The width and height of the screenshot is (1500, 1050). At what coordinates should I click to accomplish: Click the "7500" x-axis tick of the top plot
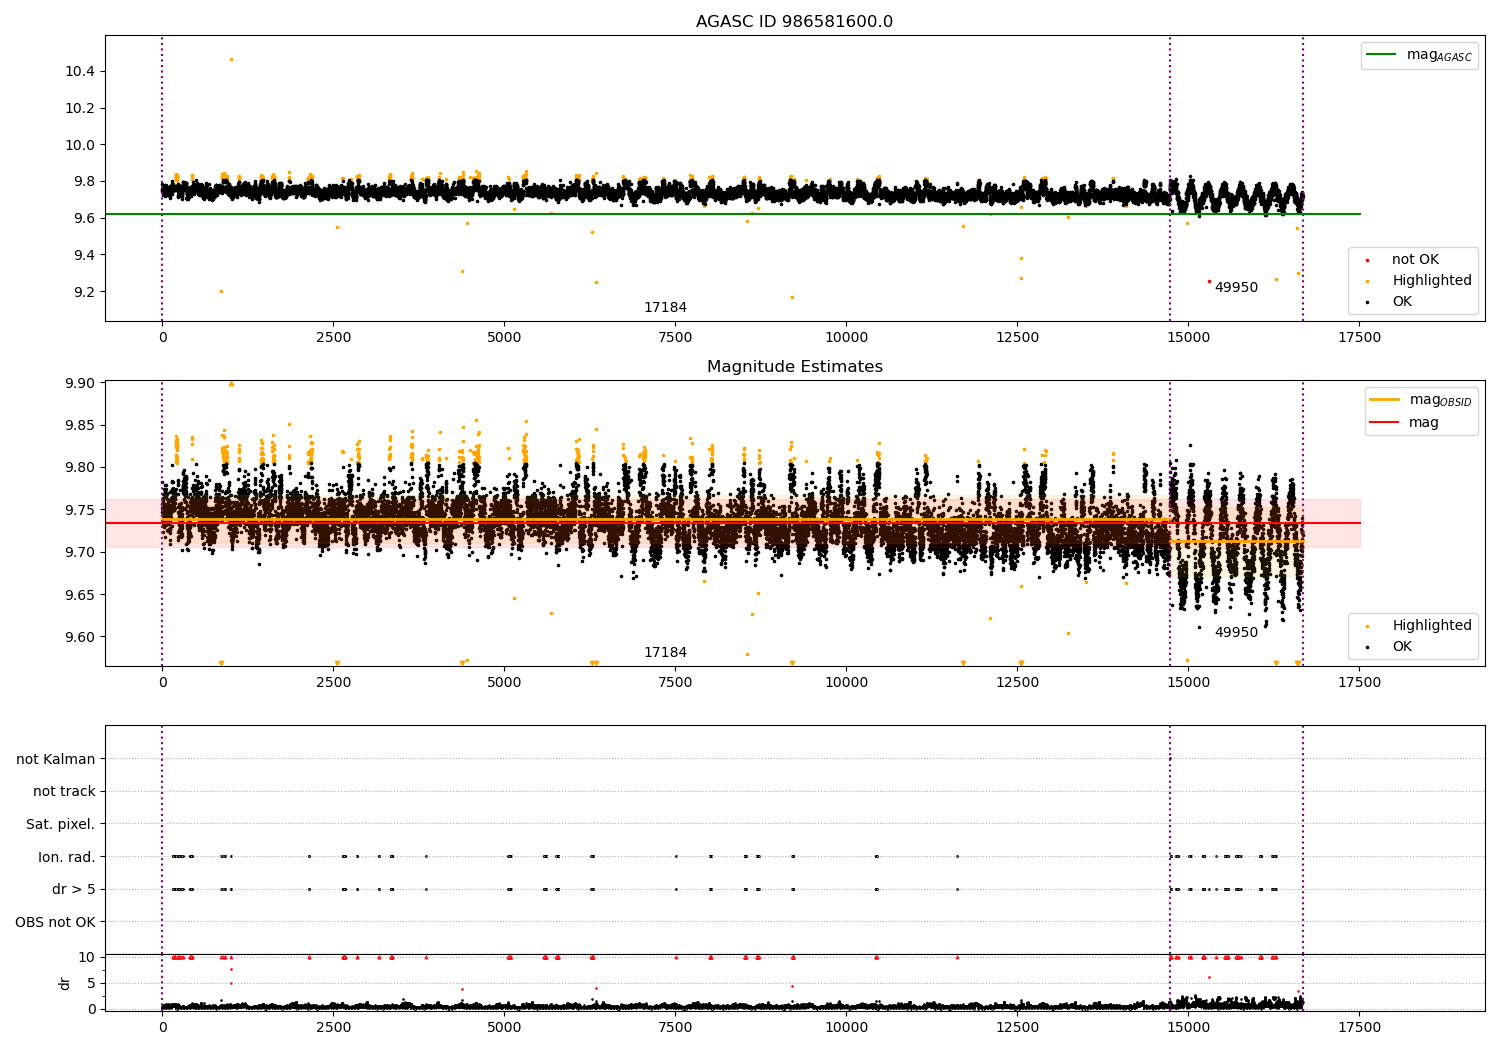pos(675,338)
